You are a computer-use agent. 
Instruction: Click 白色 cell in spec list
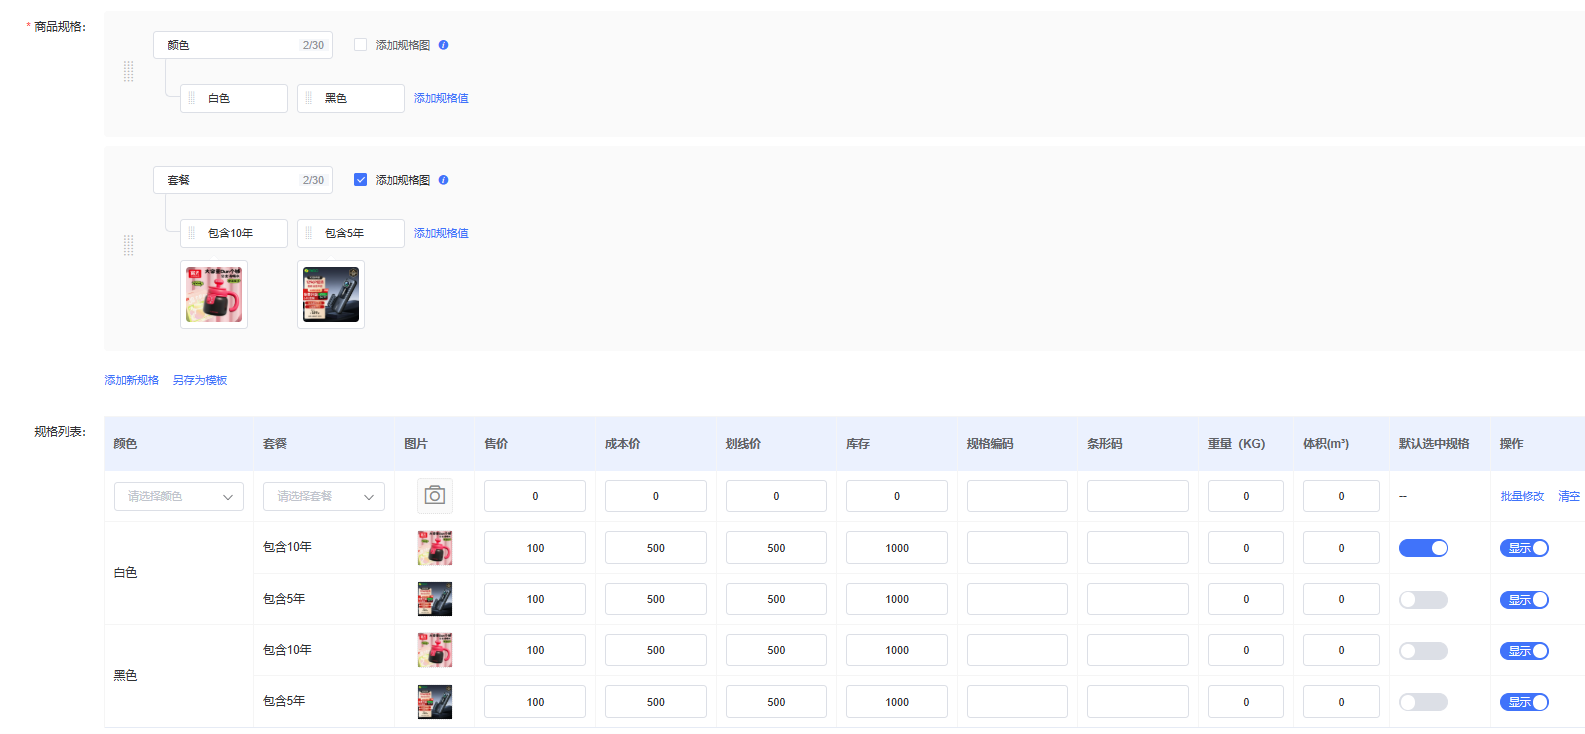point(178,573)
